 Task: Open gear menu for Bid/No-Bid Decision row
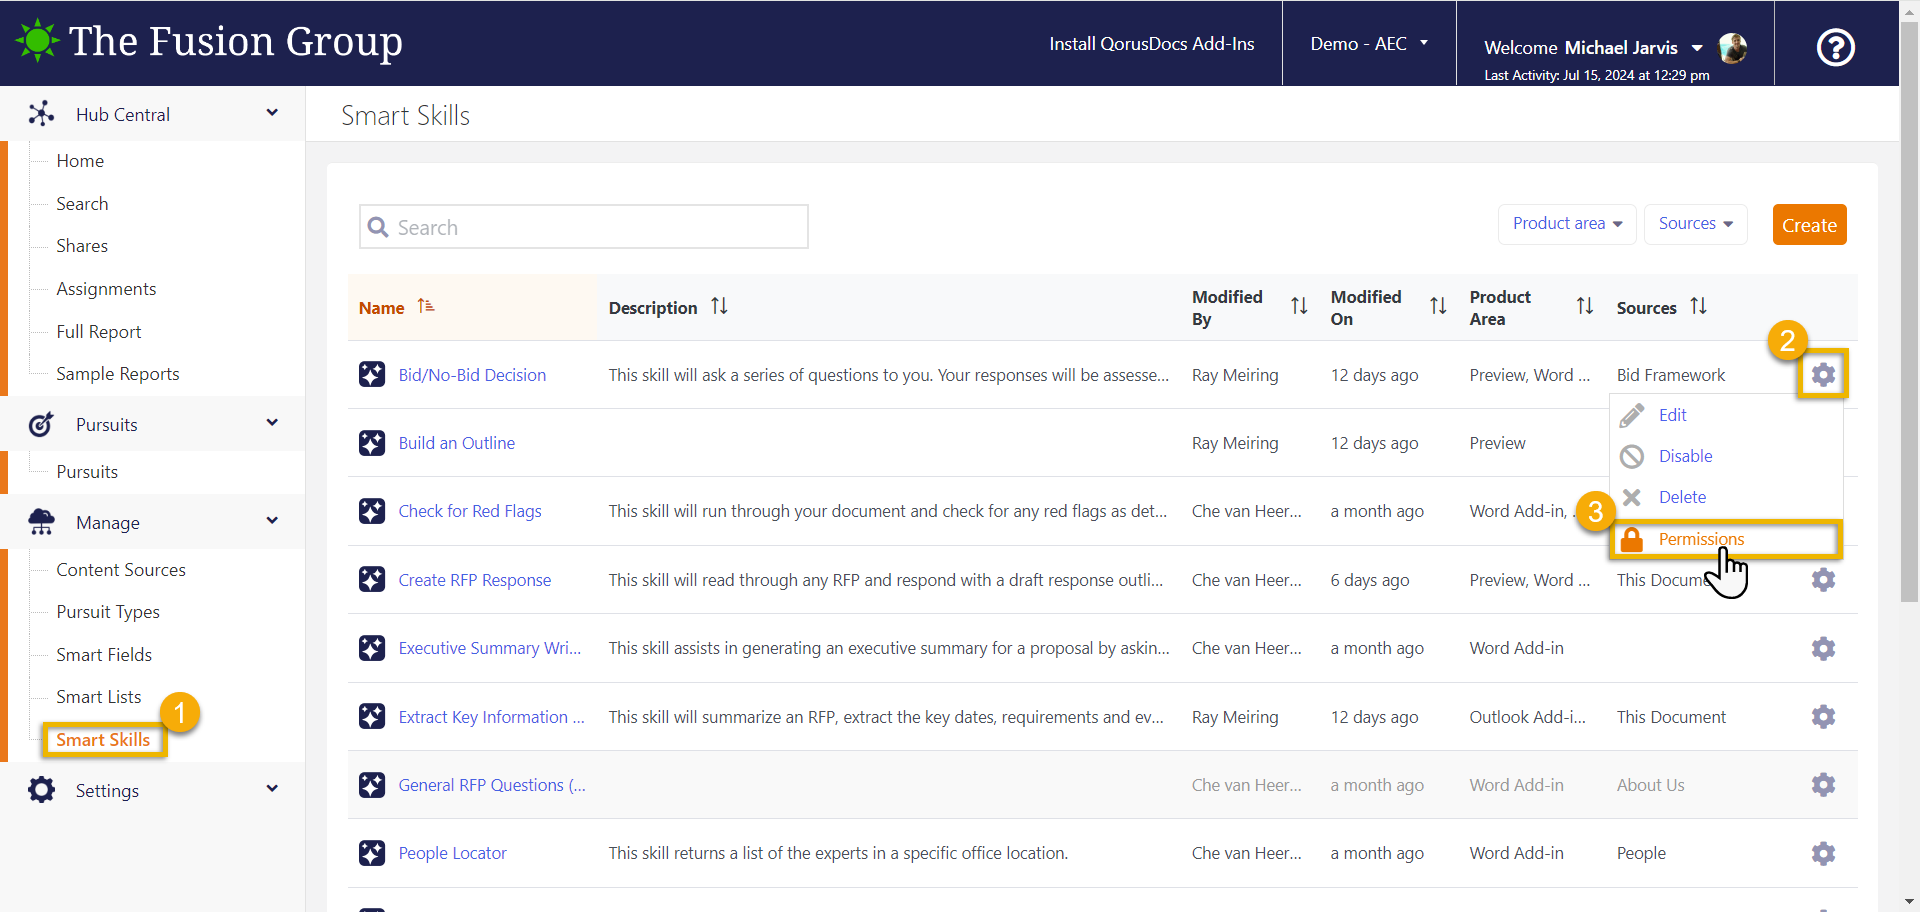pos(1823,374)
